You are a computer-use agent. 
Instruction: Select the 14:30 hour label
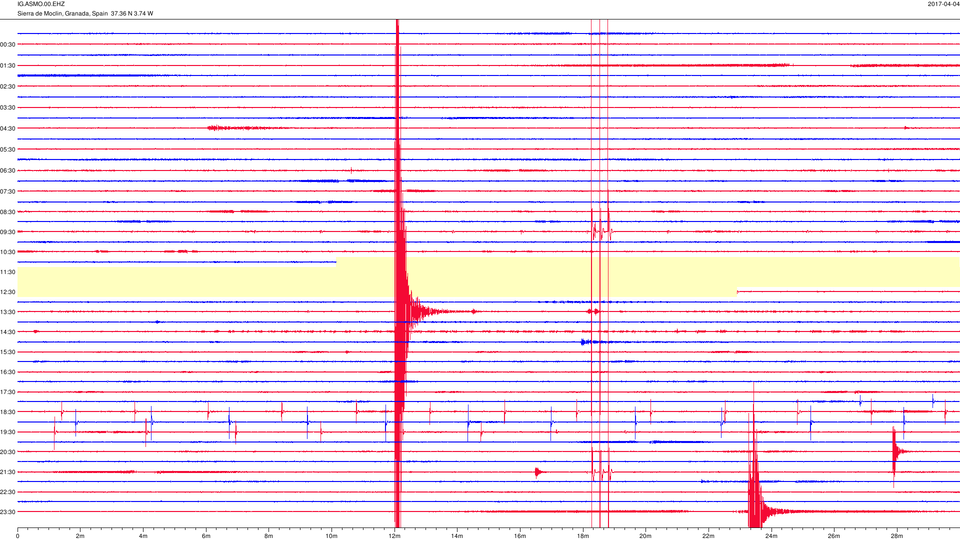[8, 332]
